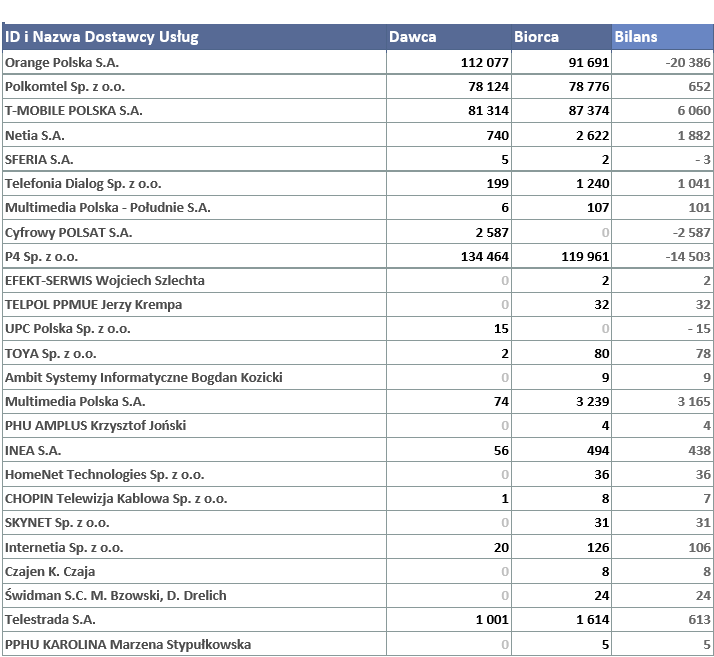
Task: Click the Telestrada S.A. Dawca value 1 001
Action: pyautogui.click(x=492, y=620)
